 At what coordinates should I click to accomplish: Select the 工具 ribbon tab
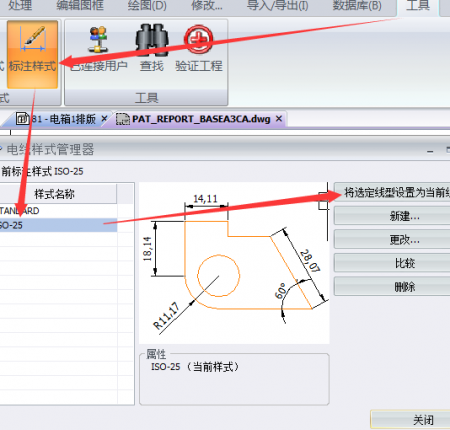(x=418, y=6)
